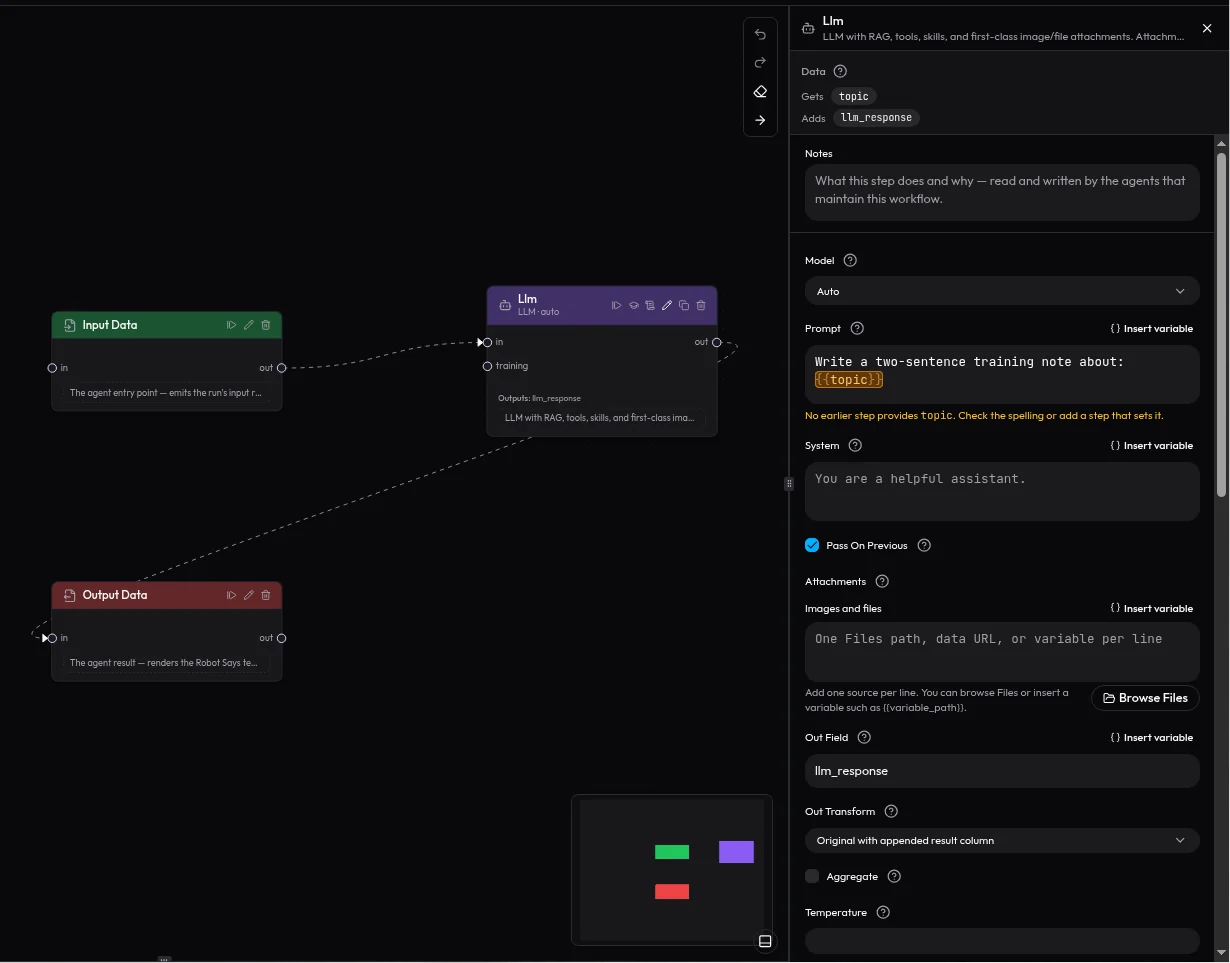
Task: Click help icon next to Model
Action: pyautogui.click(x=850, y=260)
